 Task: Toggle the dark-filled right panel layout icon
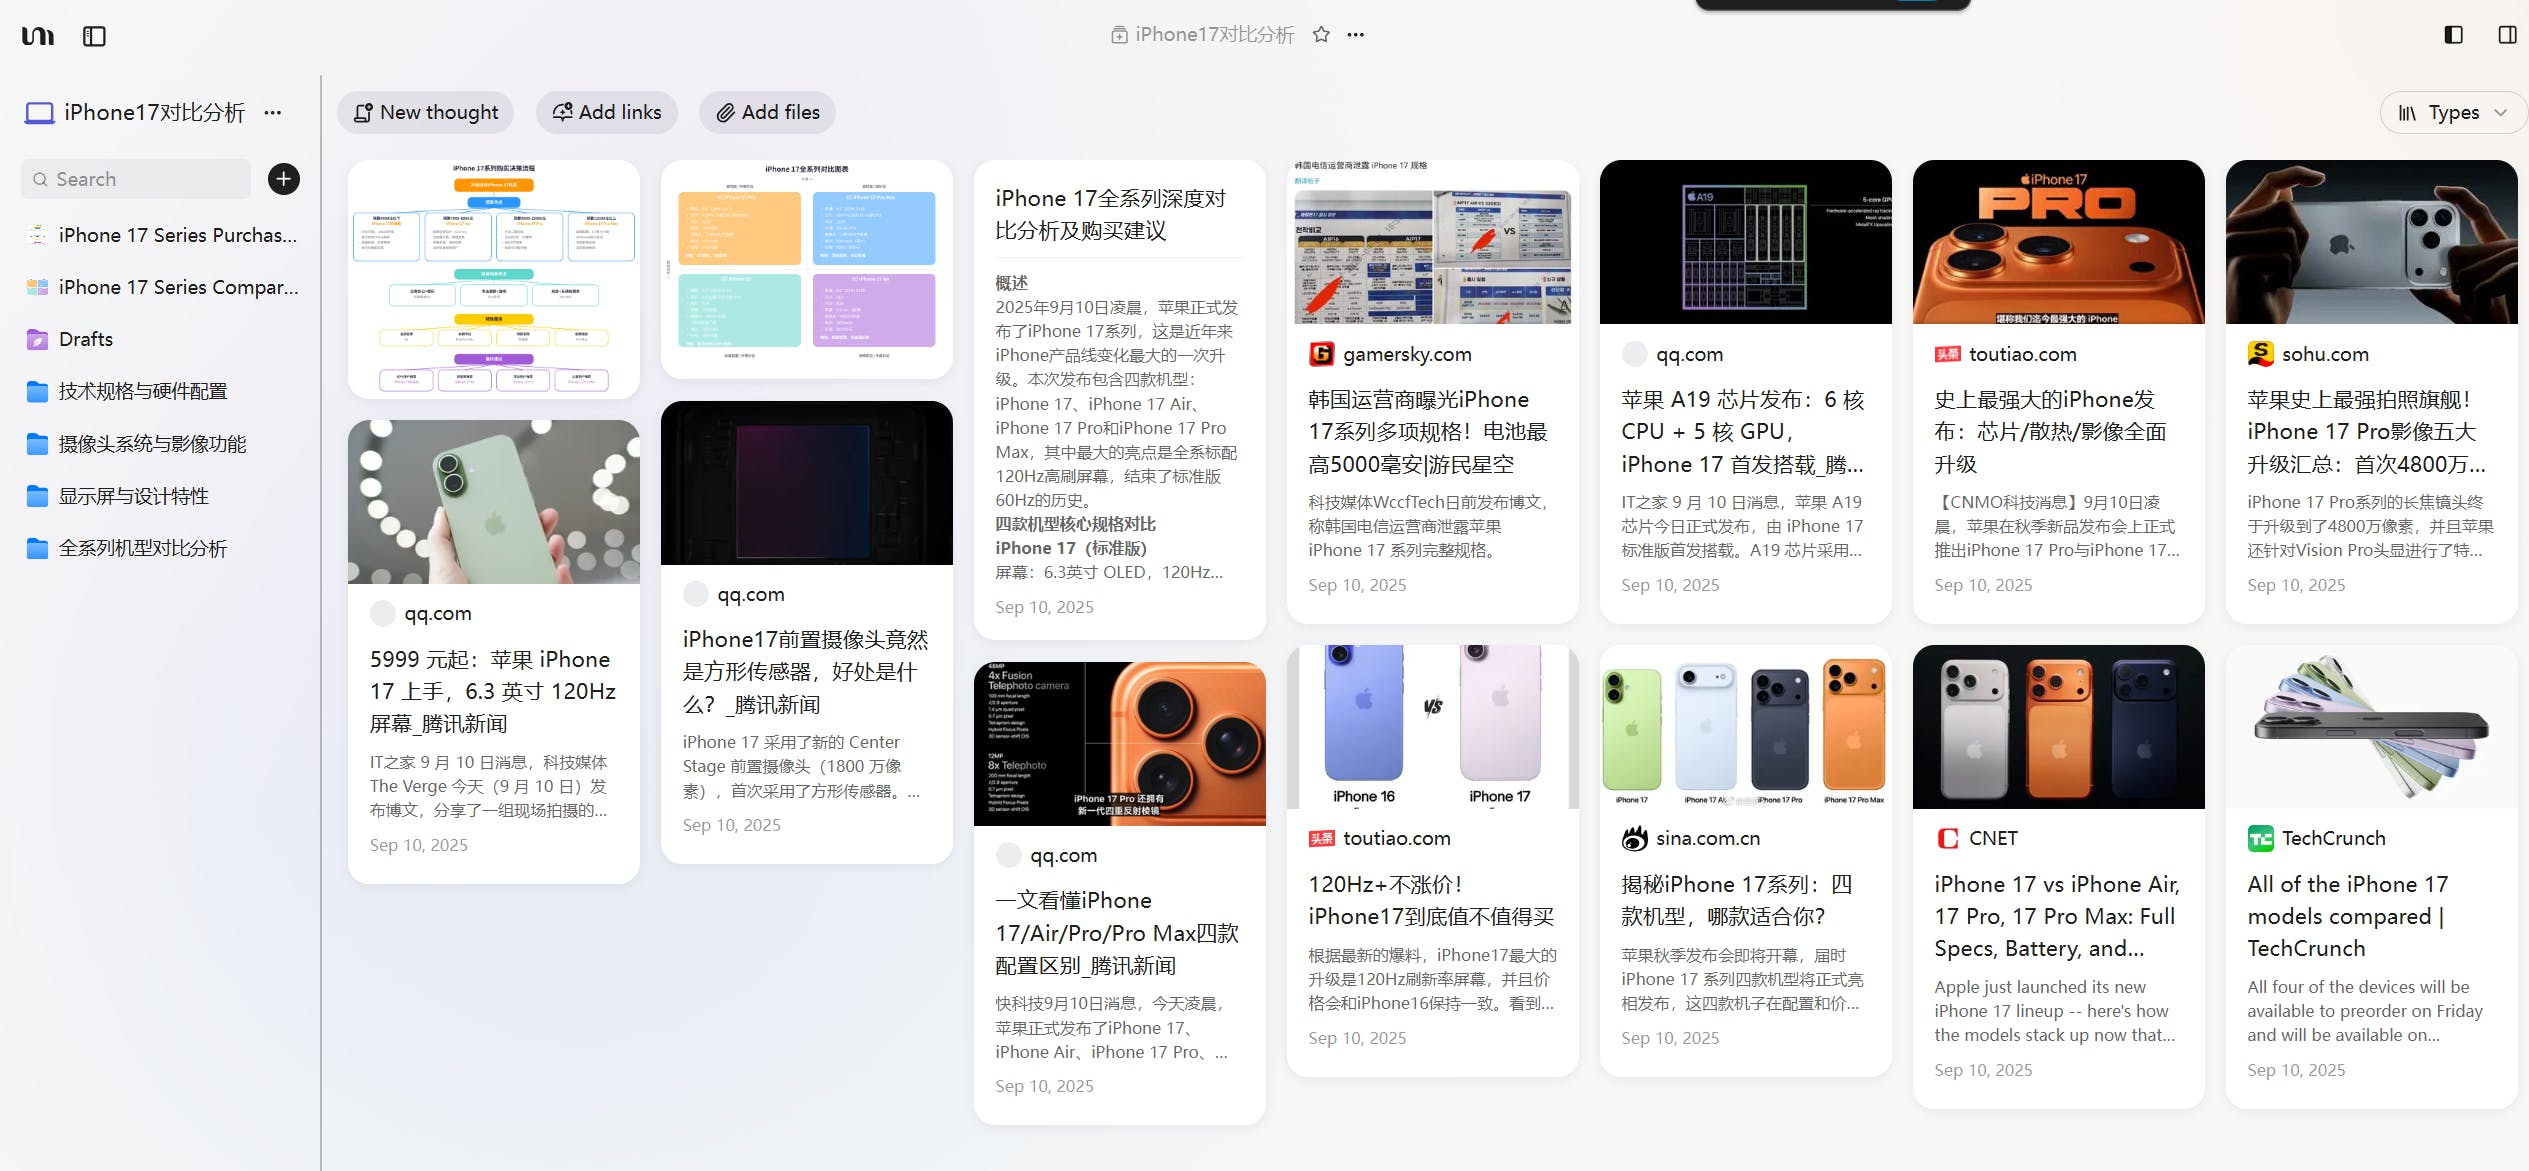pyautogui.click(x=2453, y=35)
